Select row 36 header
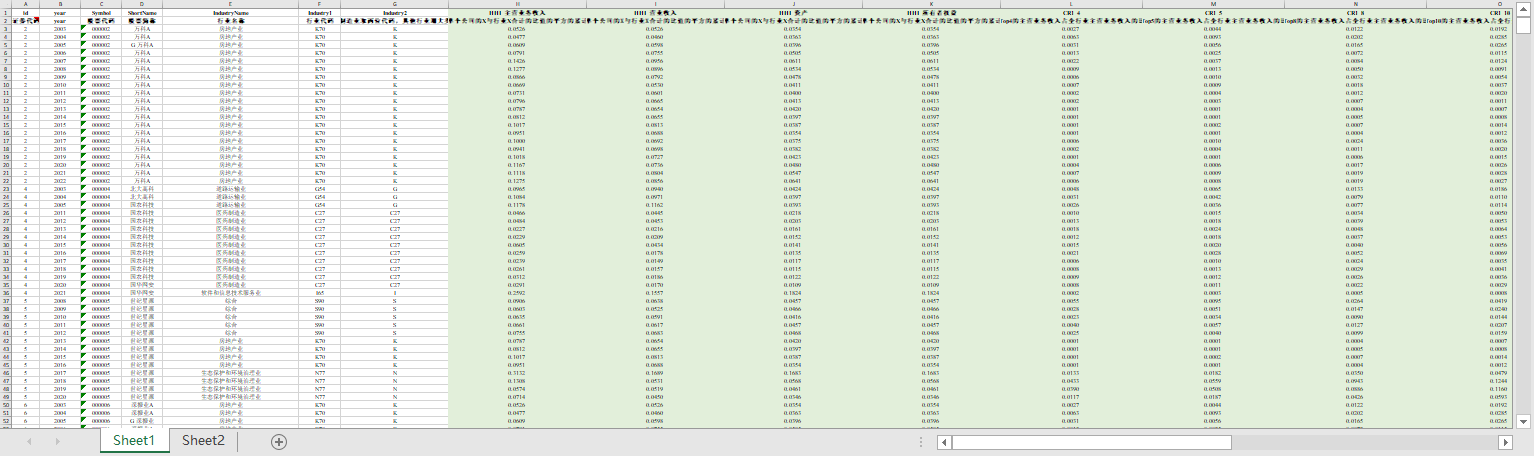Screen dimensions: 1534x456 [8, 292]
